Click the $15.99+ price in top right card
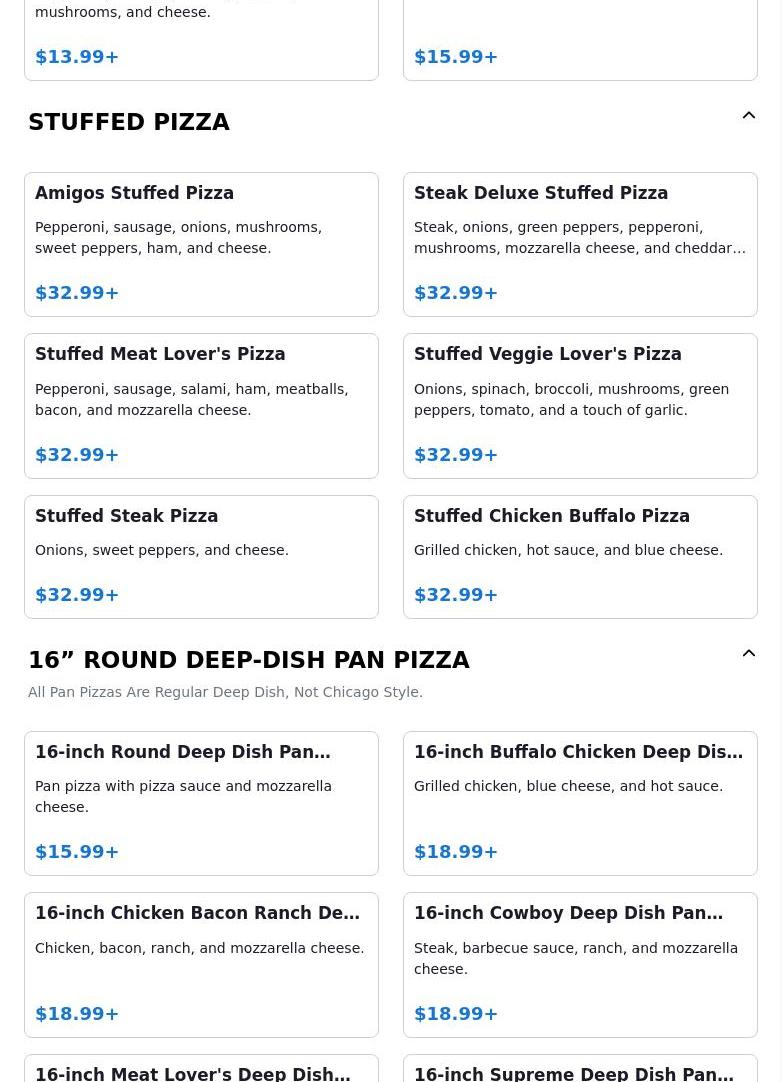Image resolution: width=782 pixels, height=1082 pixels. (456, 57)
